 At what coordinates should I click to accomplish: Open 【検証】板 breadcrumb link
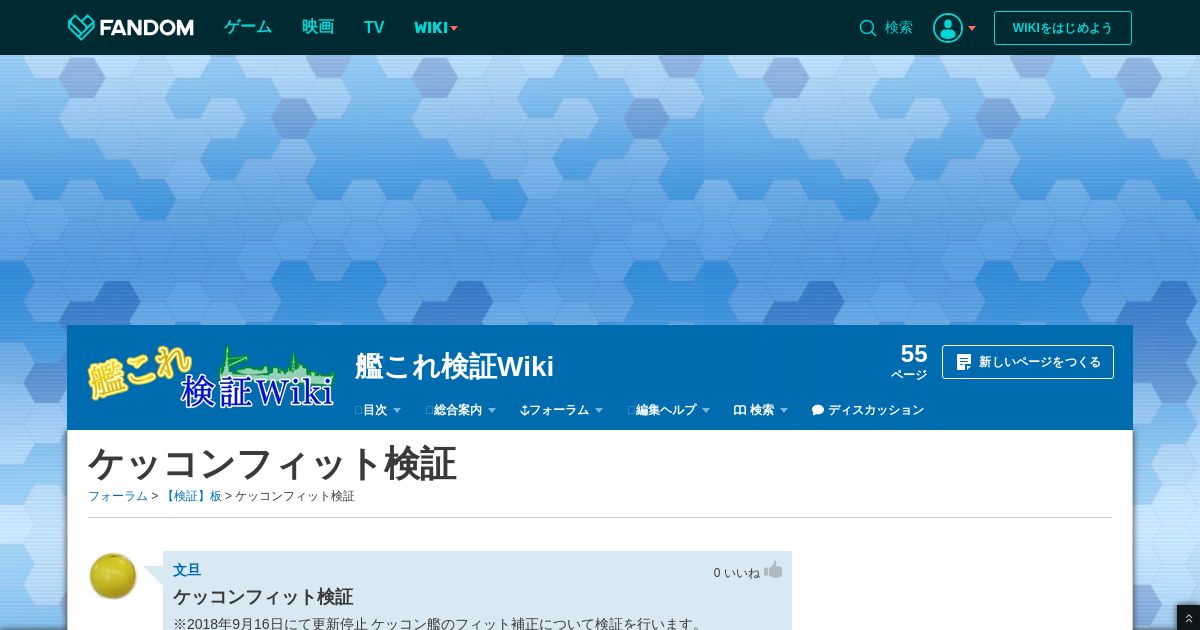tap(192, 496)
